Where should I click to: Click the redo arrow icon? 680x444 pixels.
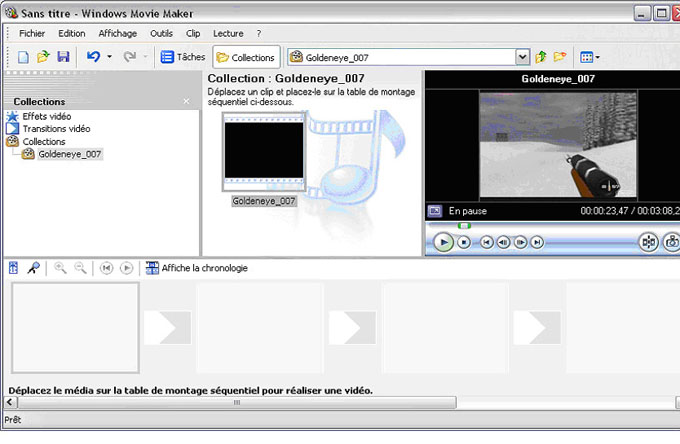(x=129, y=57)
